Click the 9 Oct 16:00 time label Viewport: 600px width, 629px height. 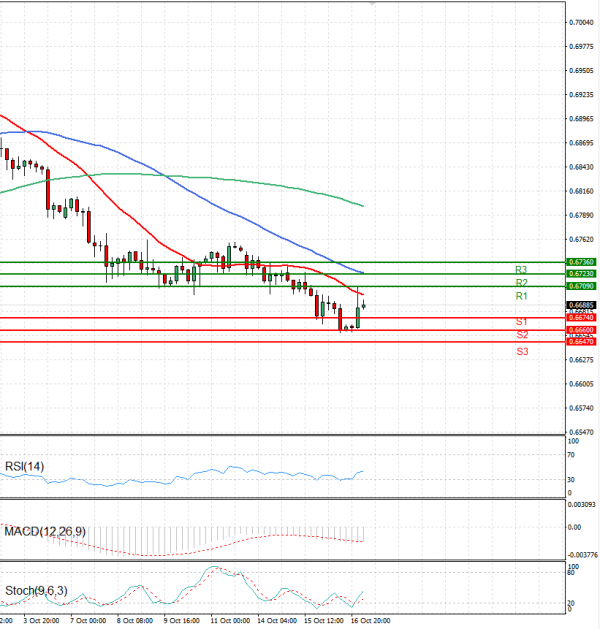(x=182, y=621)
